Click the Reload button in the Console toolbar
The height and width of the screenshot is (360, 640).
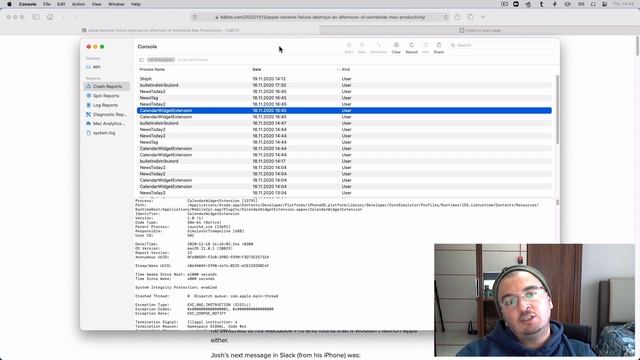(411, 48)
